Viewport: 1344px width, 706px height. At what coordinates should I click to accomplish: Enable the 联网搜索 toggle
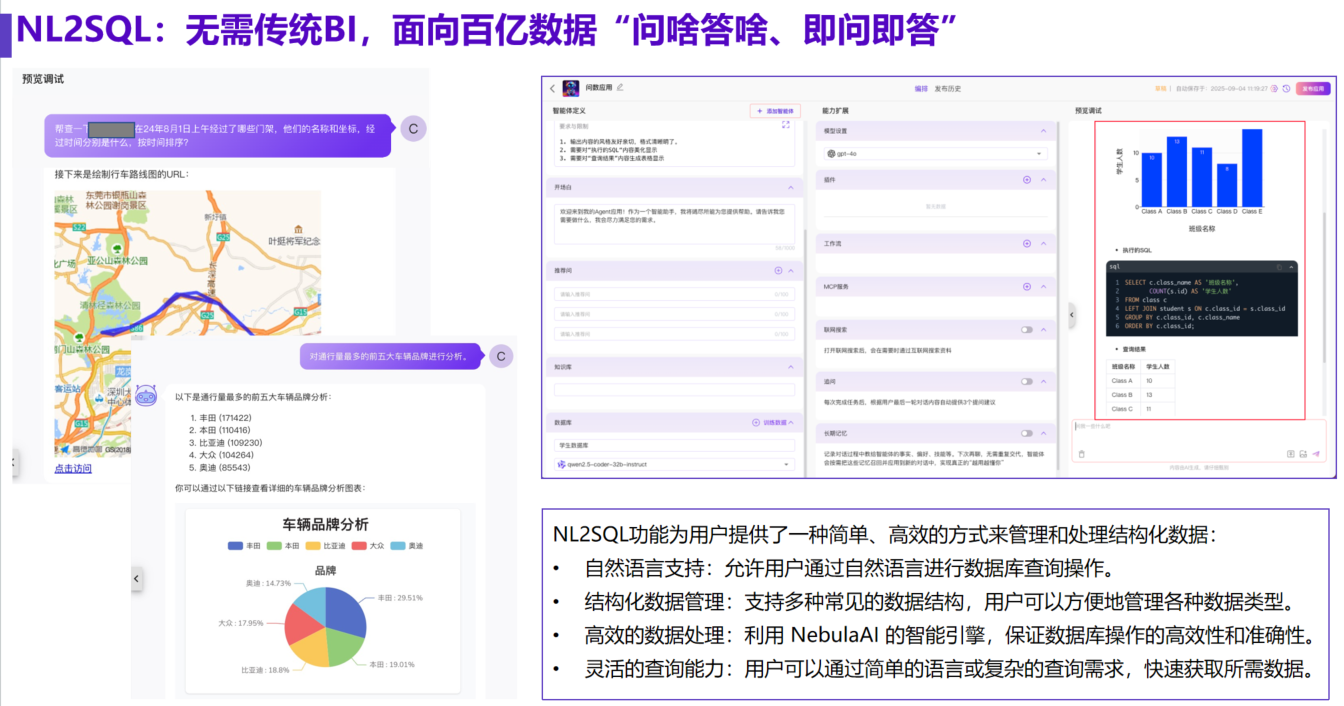(1027, 329)
